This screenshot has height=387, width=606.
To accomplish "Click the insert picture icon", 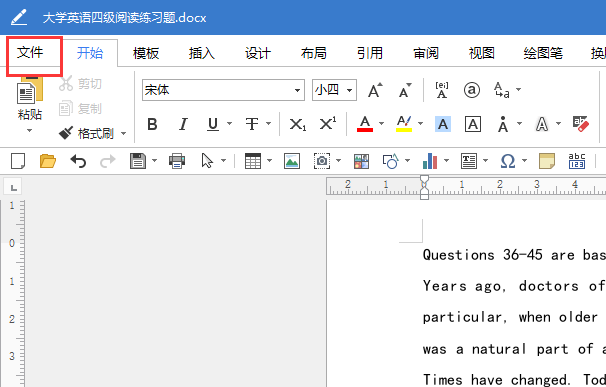I will [292, 161].
